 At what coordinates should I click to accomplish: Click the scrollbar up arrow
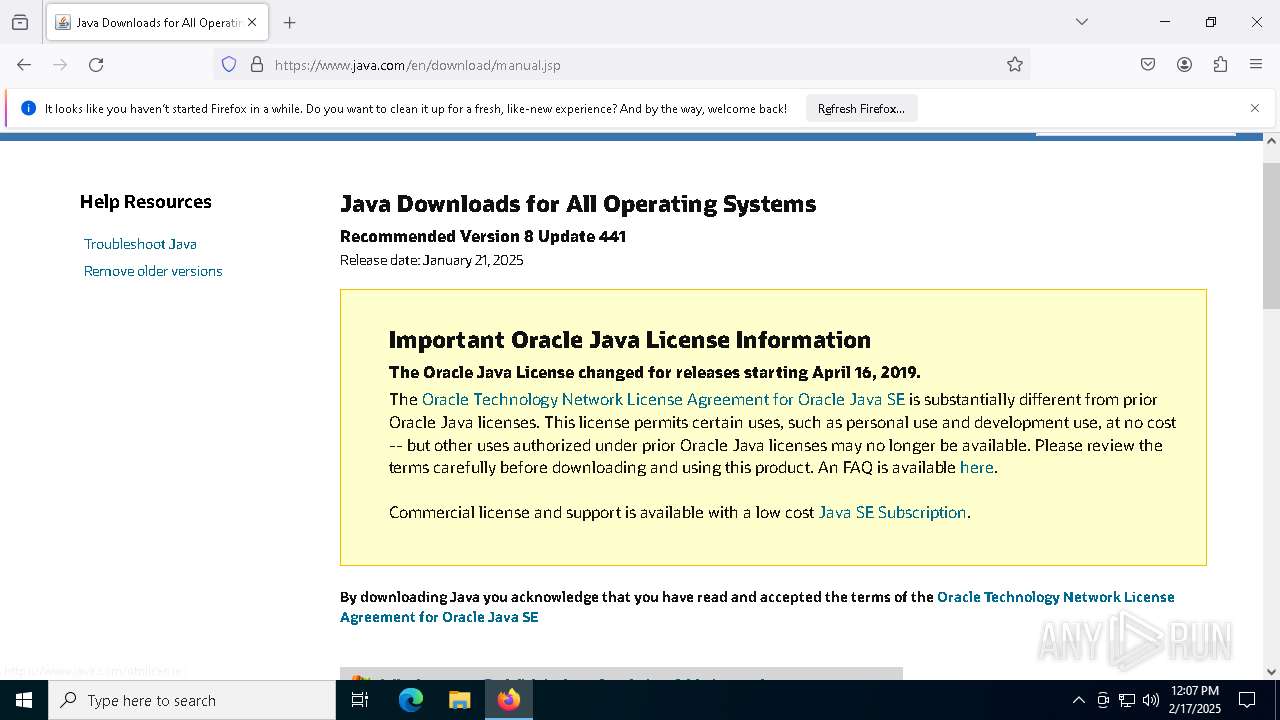[1271, 141]
